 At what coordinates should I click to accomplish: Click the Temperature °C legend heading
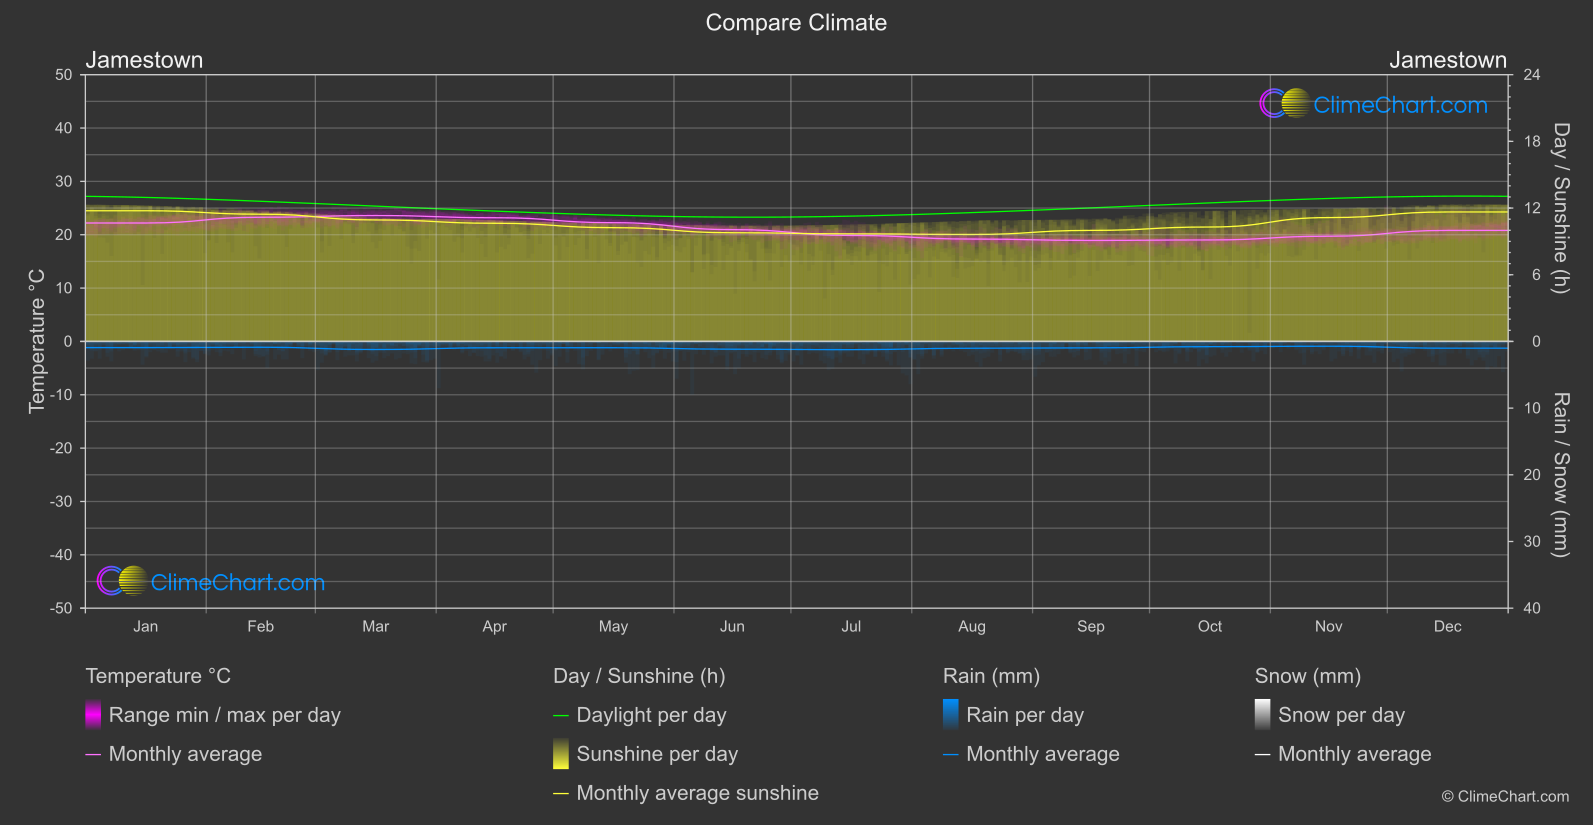[x=158, y=676]
